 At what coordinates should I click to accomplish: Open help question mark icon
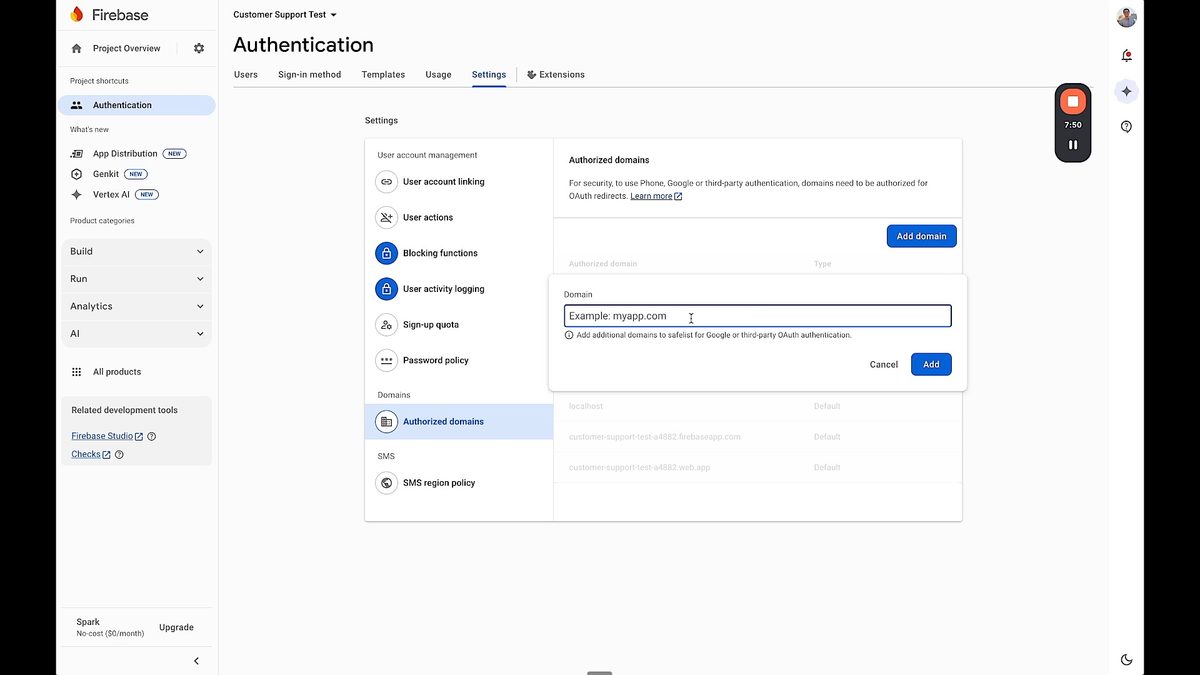click(1127, 127)
